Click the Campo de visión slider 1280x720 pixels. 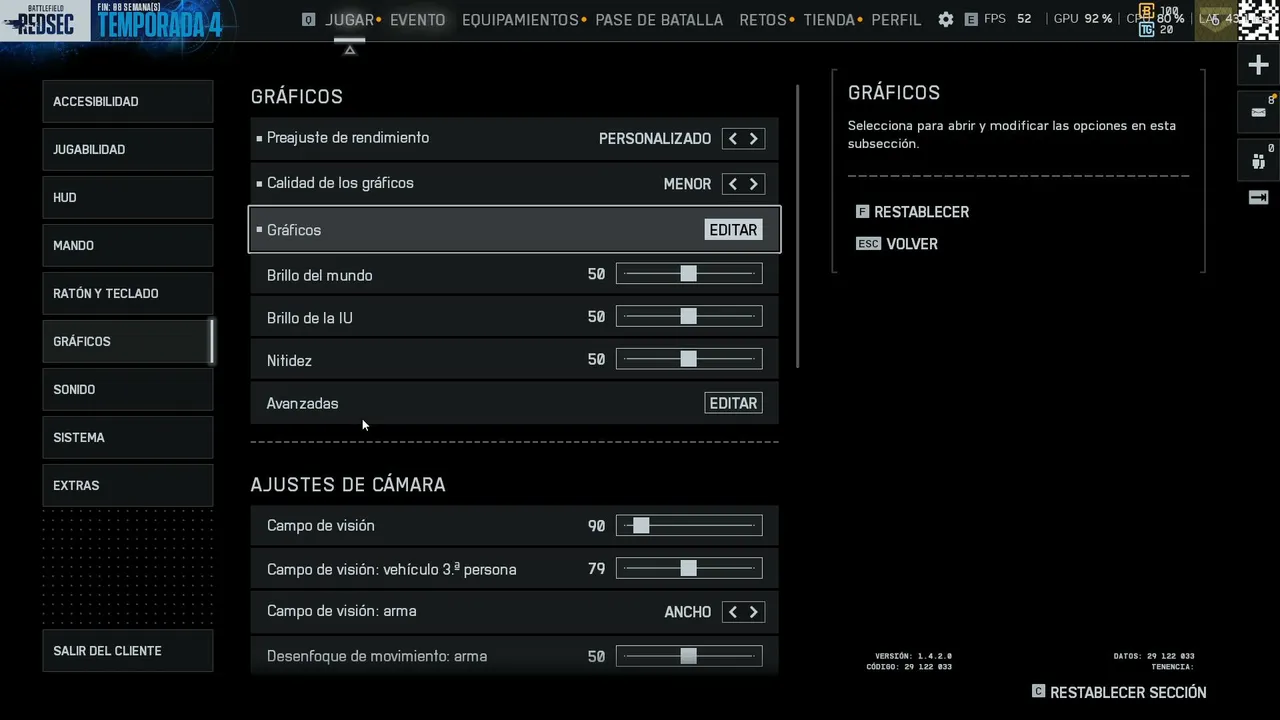(x=689, y=525)
